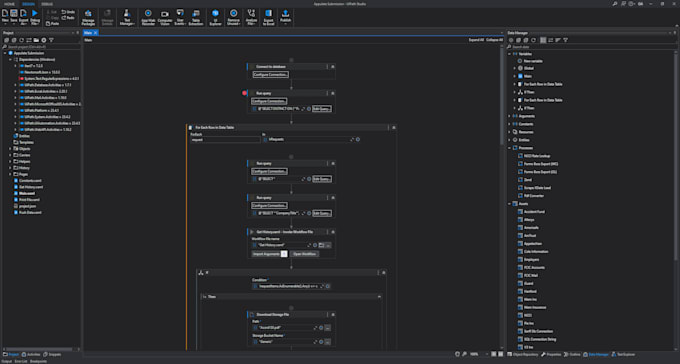
Task: Open Get History.xaml in Project tree
Action: pyautogui.click(x=30, y=187)
